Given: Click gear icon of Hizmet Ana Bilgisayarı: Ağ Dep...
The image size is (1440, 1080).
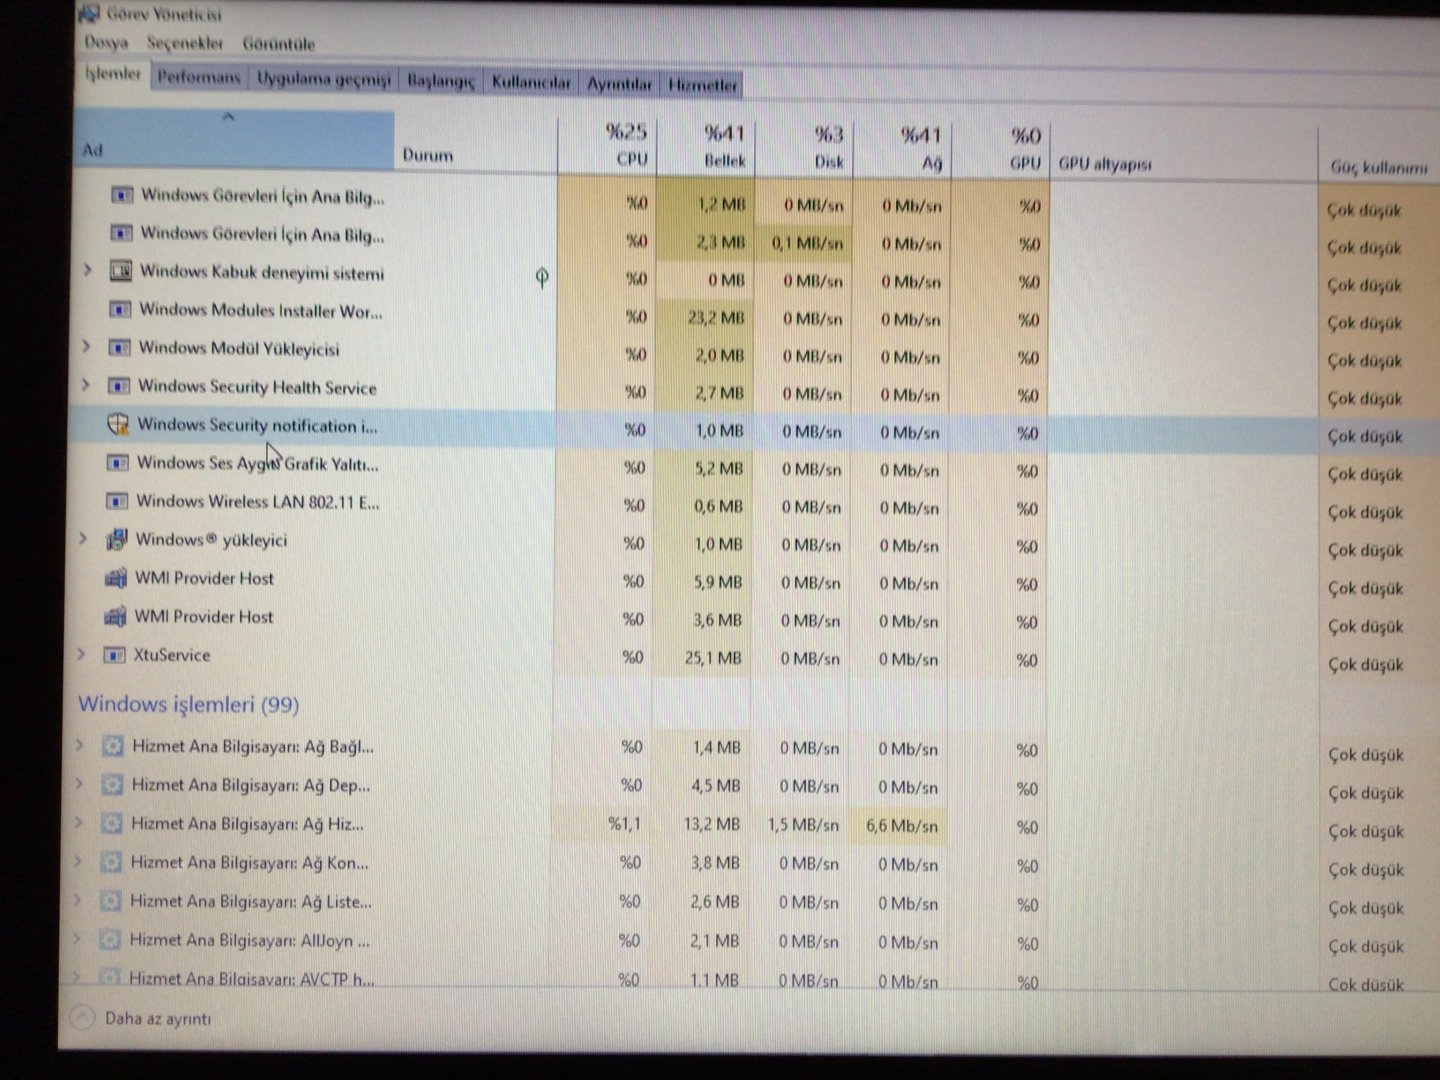Looking at the screenshot, I should pyautogui.click(x=113, y=785).
